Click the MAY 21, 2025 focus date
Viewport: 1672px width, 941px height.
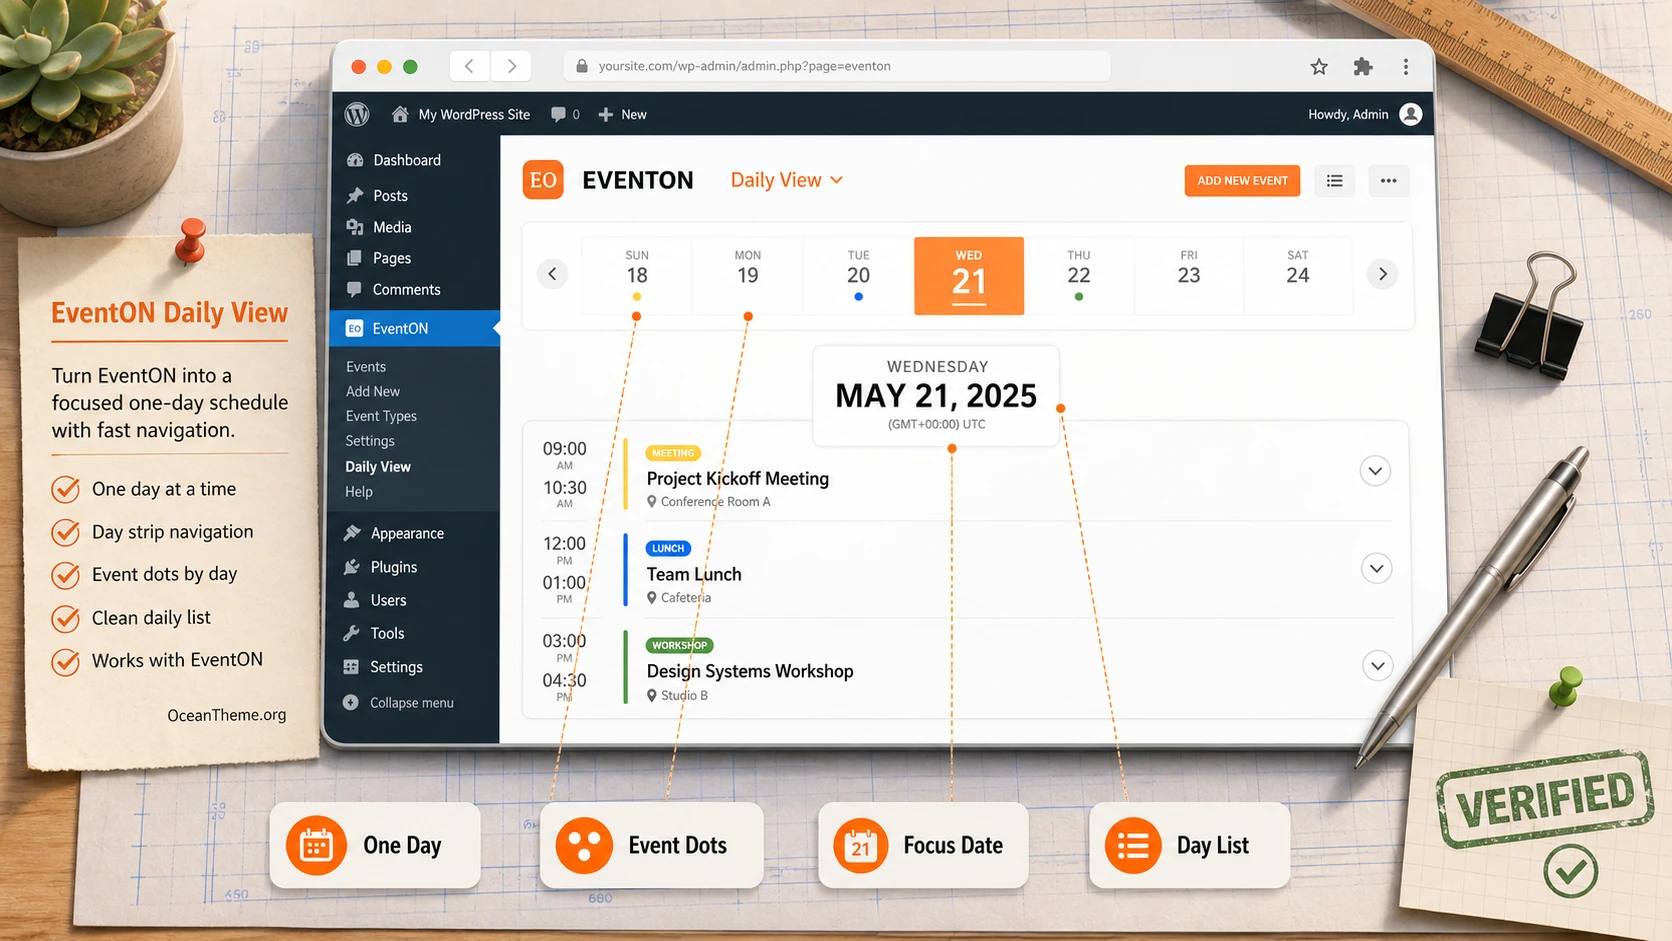tap(936, 396)
